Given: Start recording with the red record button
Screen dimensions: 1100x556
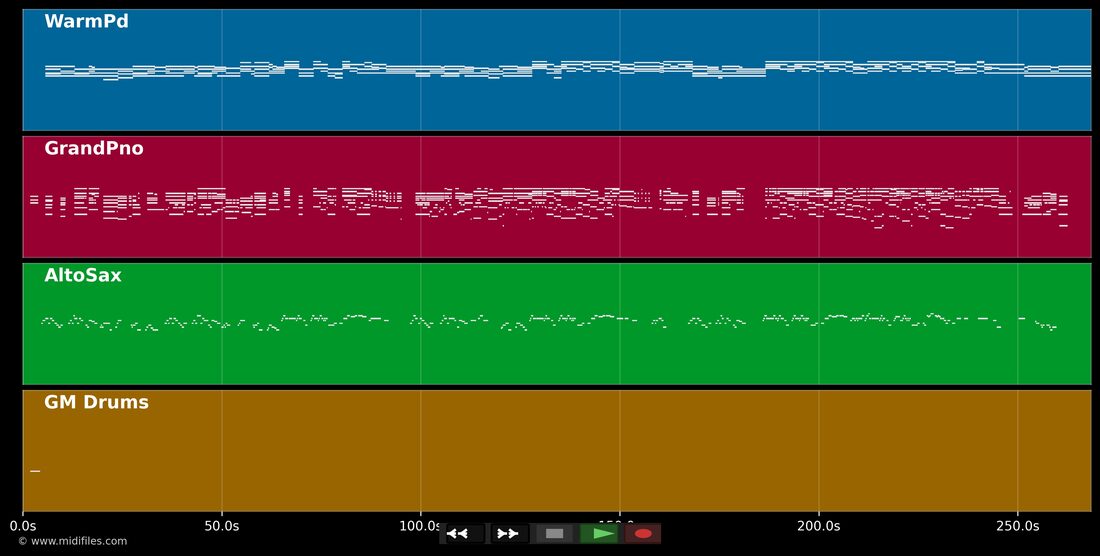Looking at the screenshot, I should click(x=643, y=534).
